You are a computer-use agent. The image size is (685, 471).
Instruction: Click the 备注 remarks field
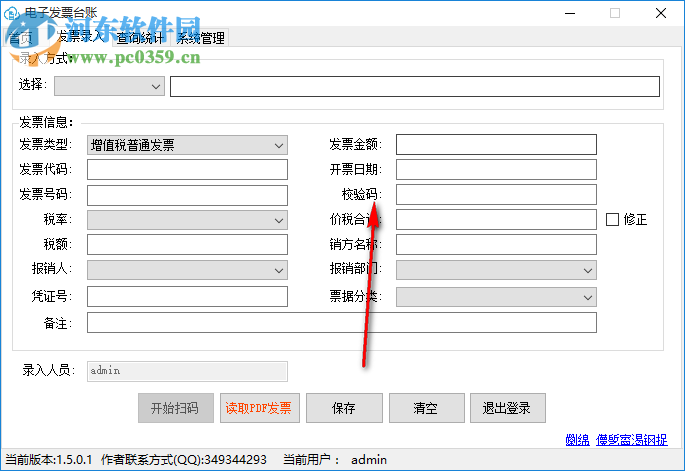tap(342, 322)
